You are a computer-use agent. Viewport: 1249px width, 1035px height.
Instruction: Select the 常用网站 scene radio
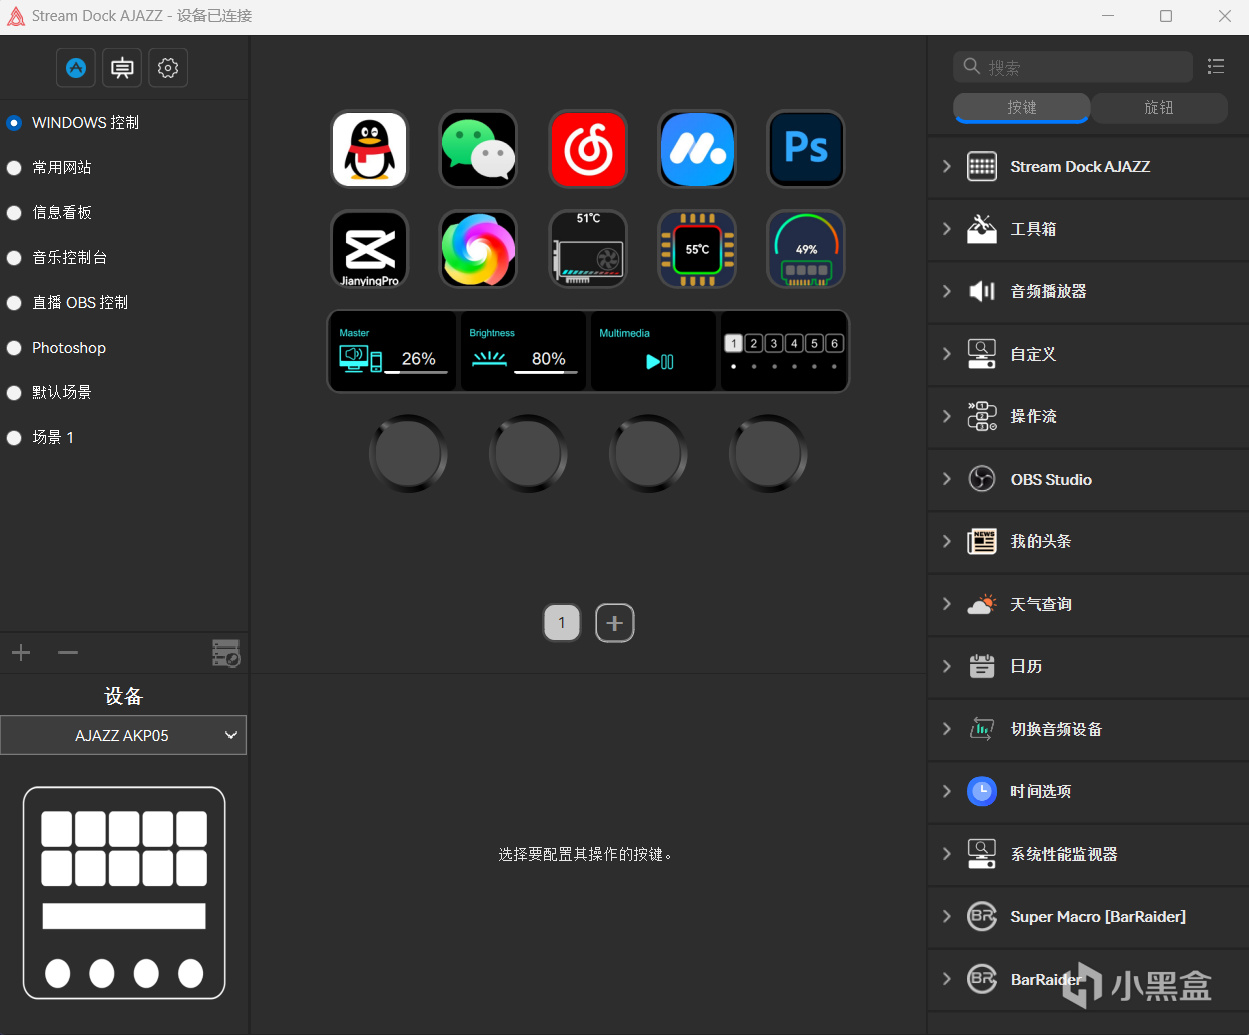coord(14,168)
